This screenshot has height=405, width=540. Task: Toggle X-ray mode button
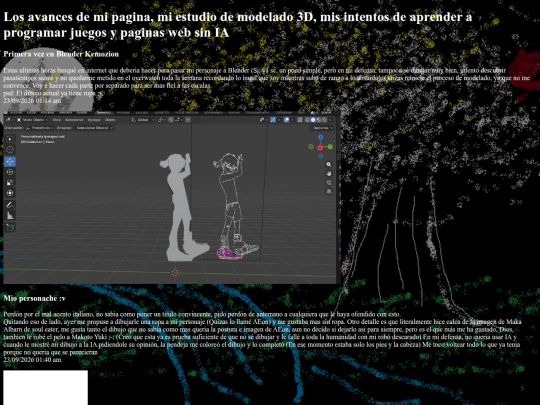(300, 120)
